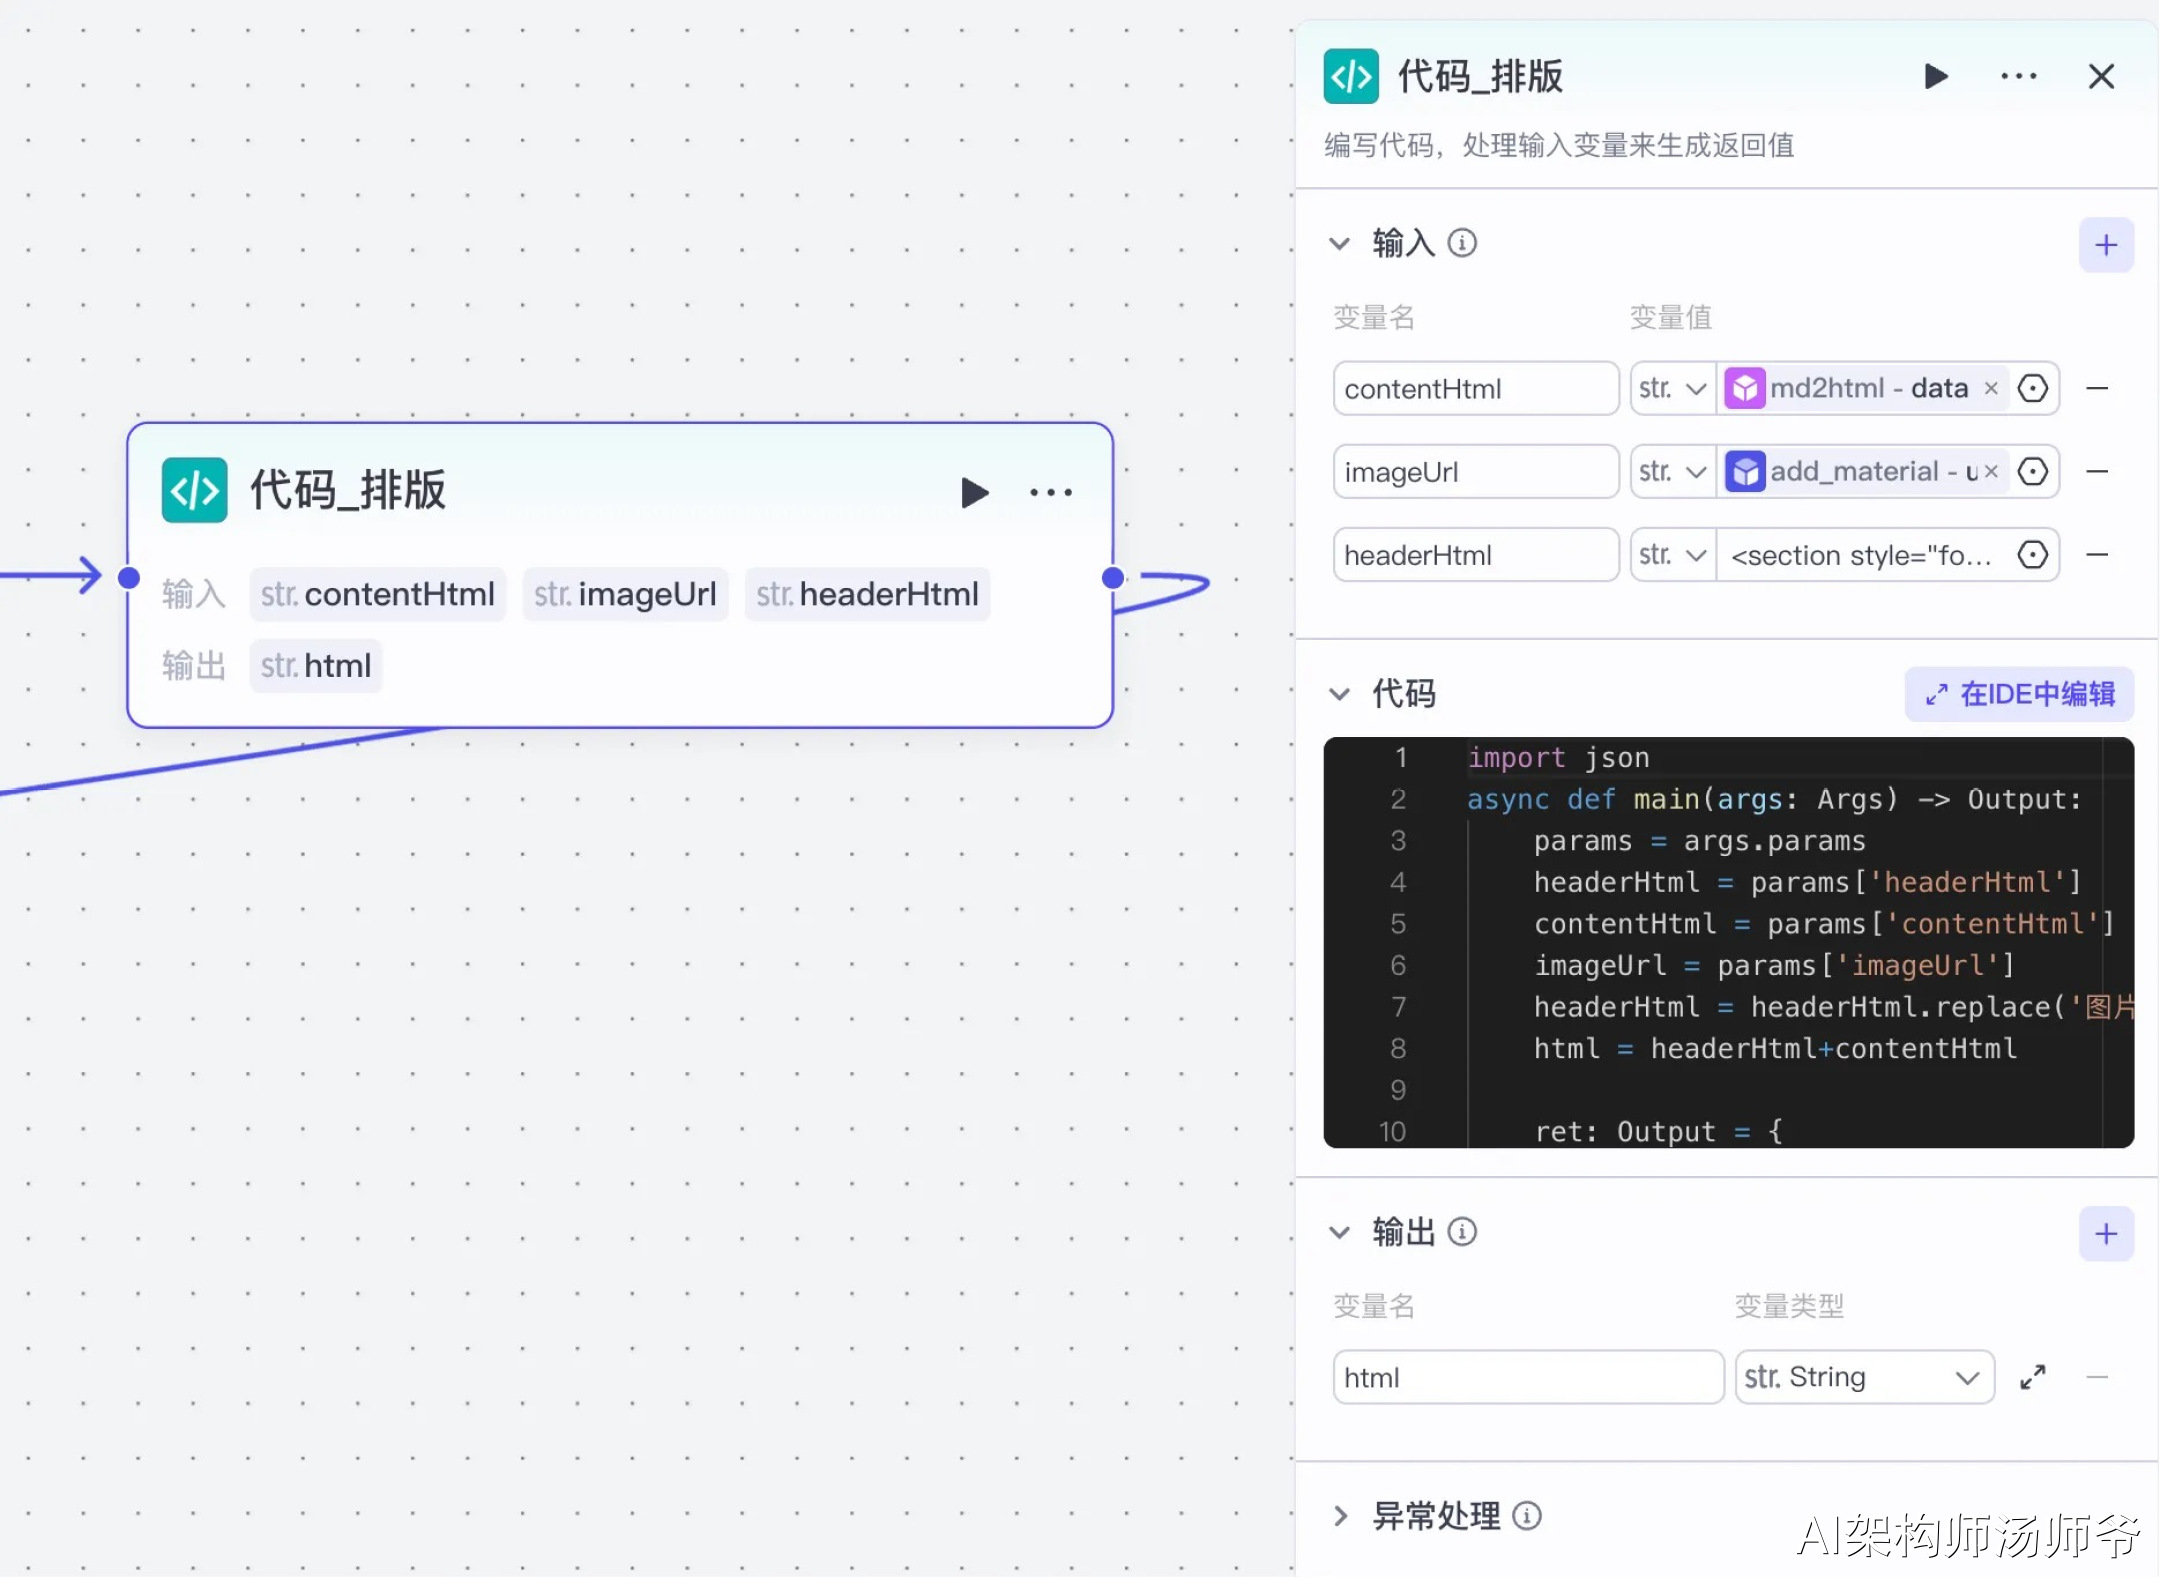Close the 代码_排版 side panel

click(2101, 77)
